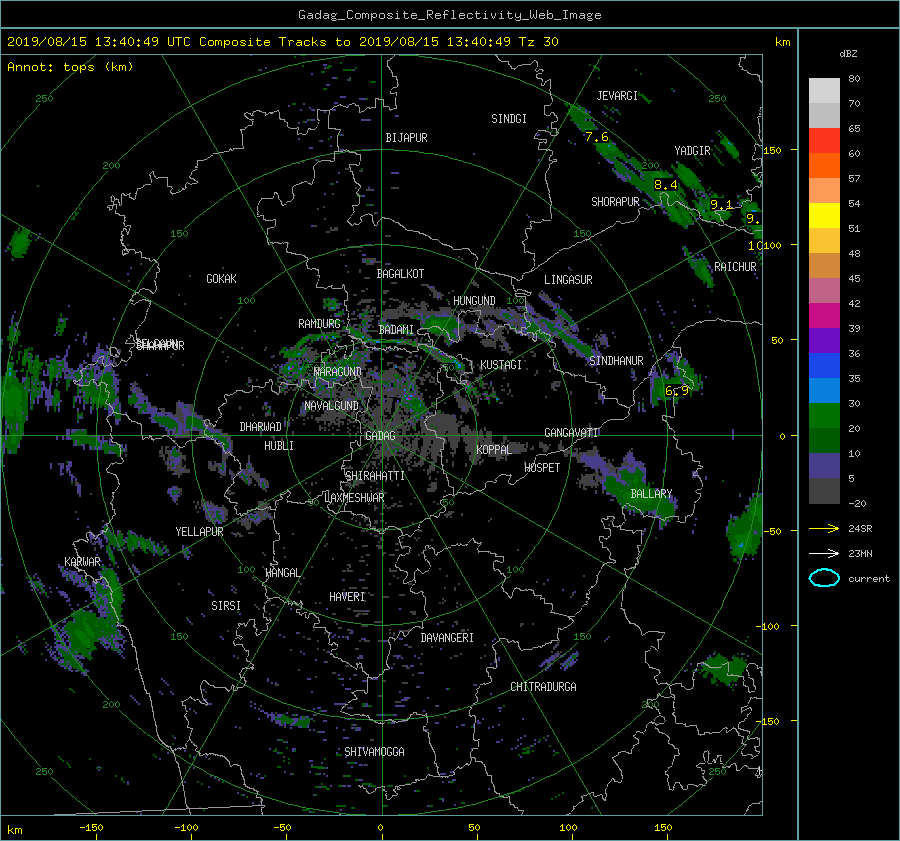900x841 pixels.
Task: Click the 7.6 storm top annotation
Action: [x=596, y=137]
